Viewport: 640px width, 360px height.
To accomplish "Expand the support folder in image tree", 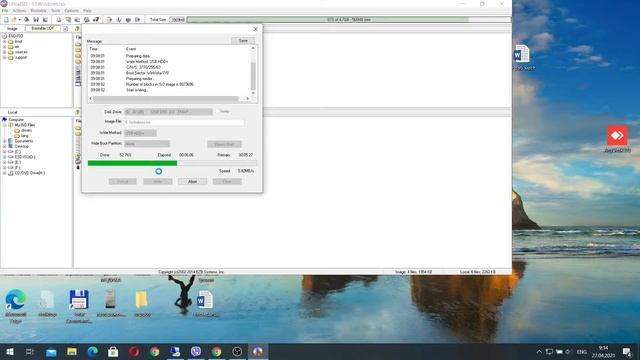I will tap(4, 58).
